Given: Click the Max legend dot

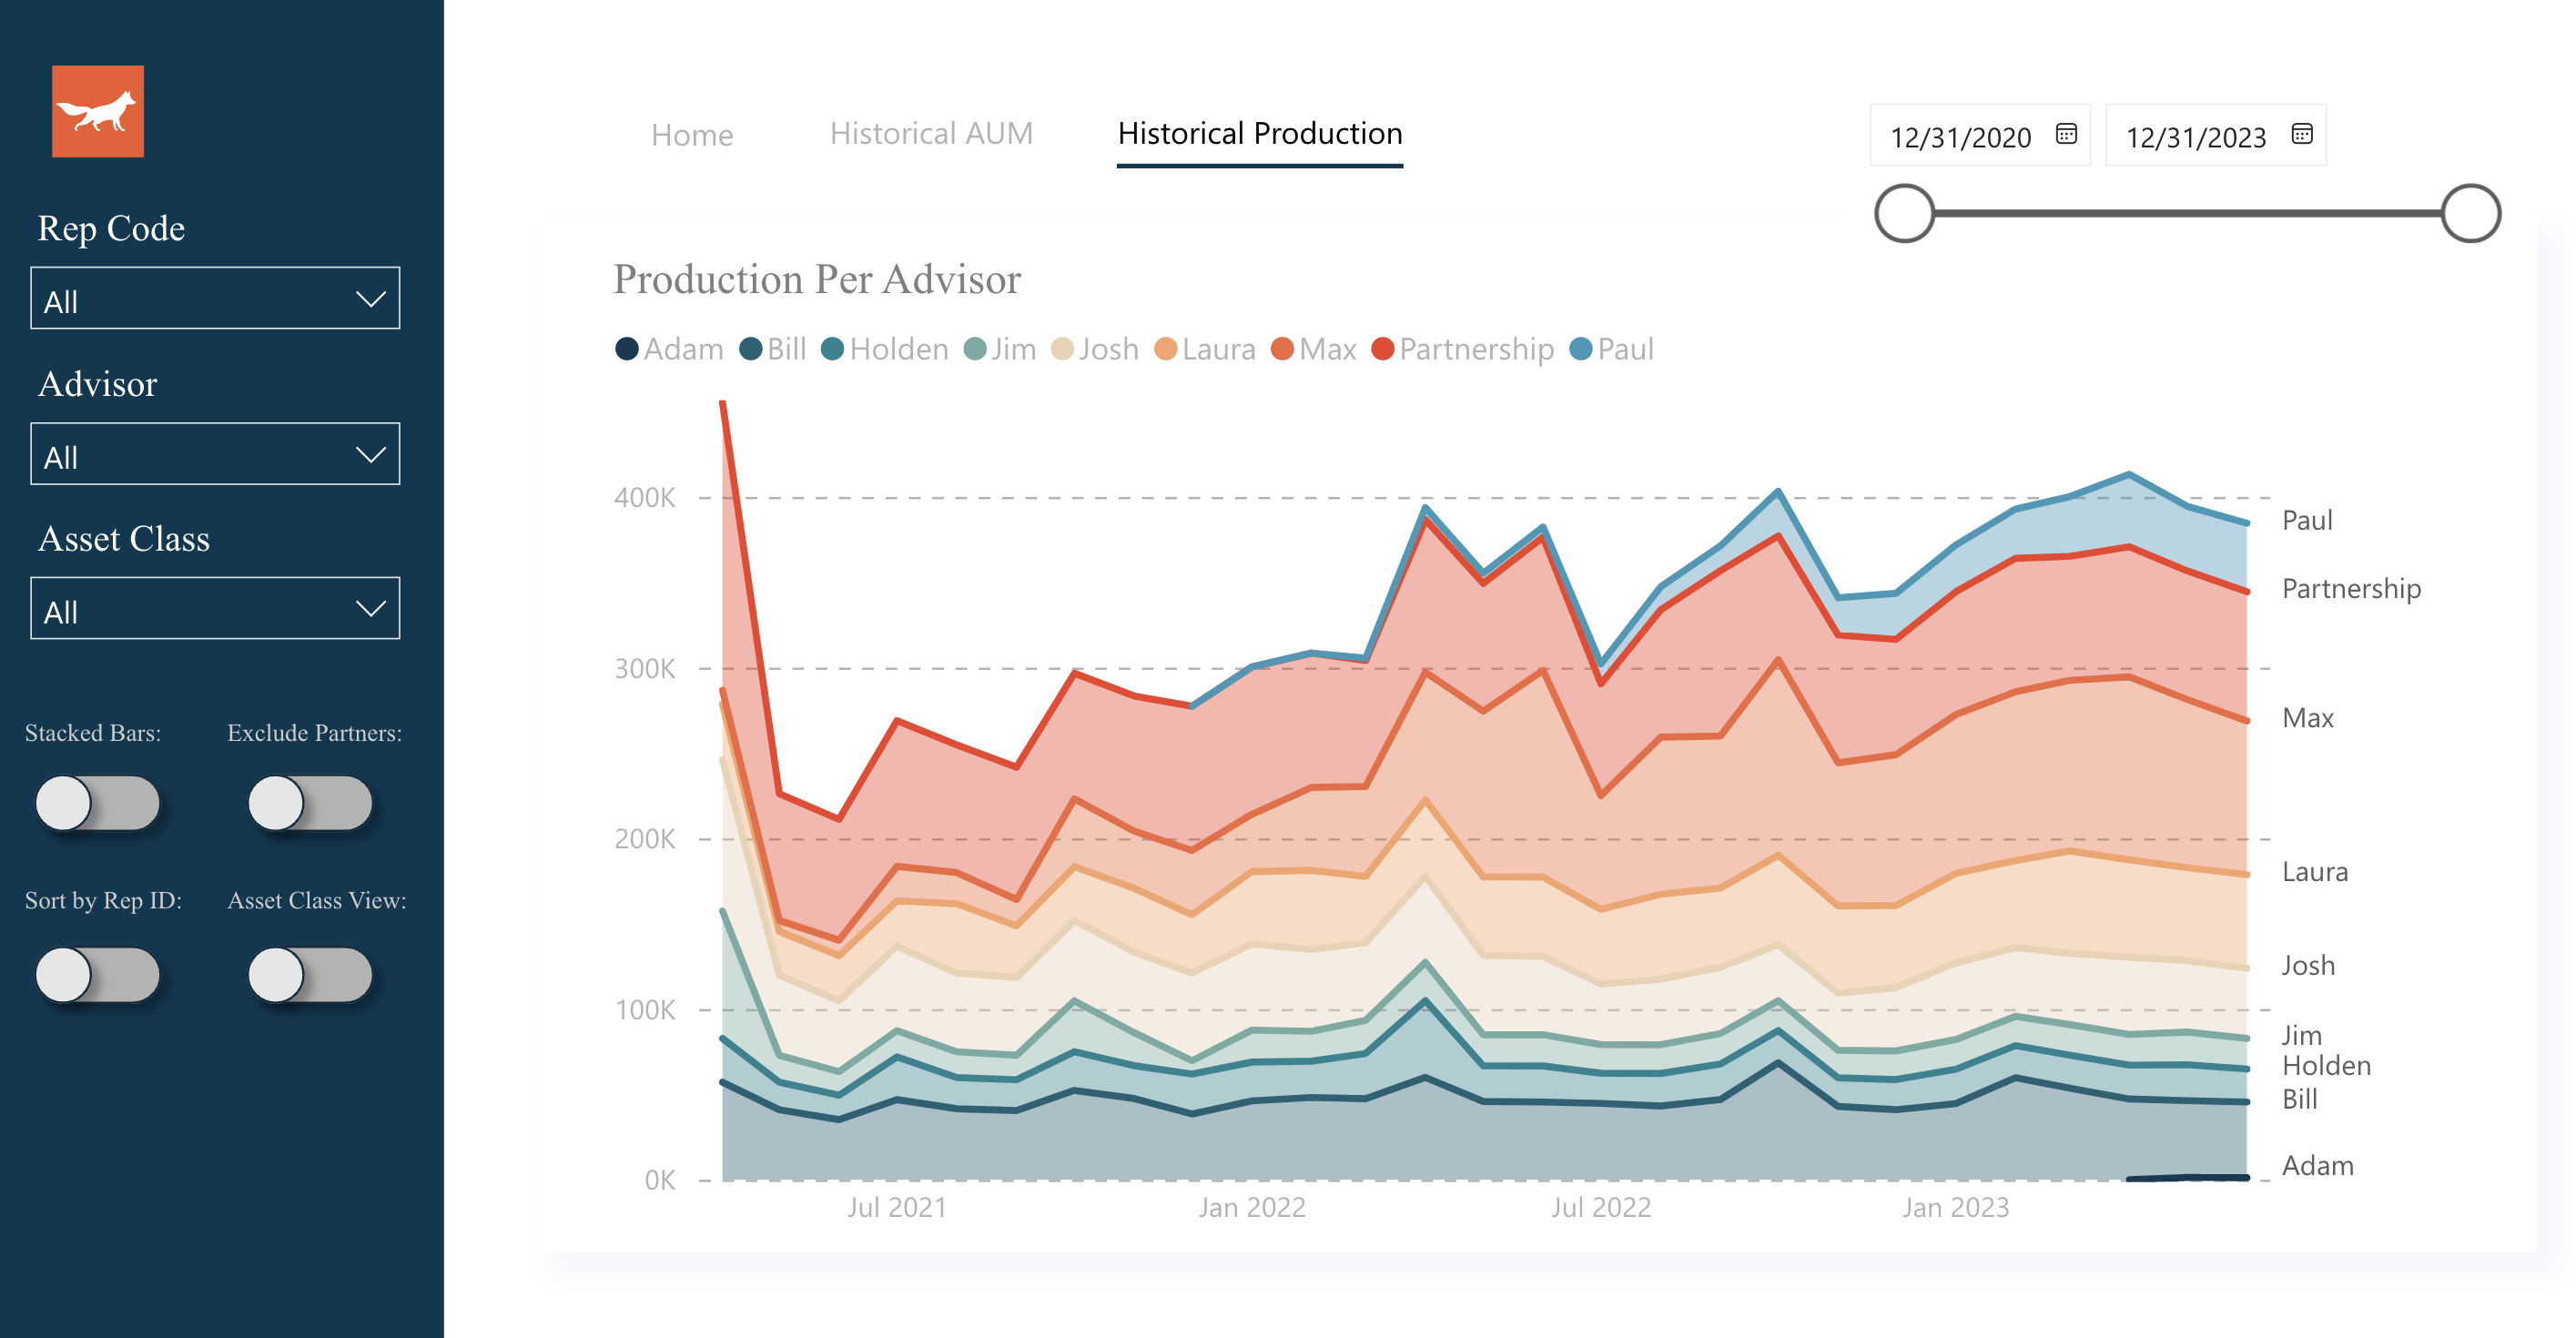Looking at the screenshot, I should coord(1282,349).
